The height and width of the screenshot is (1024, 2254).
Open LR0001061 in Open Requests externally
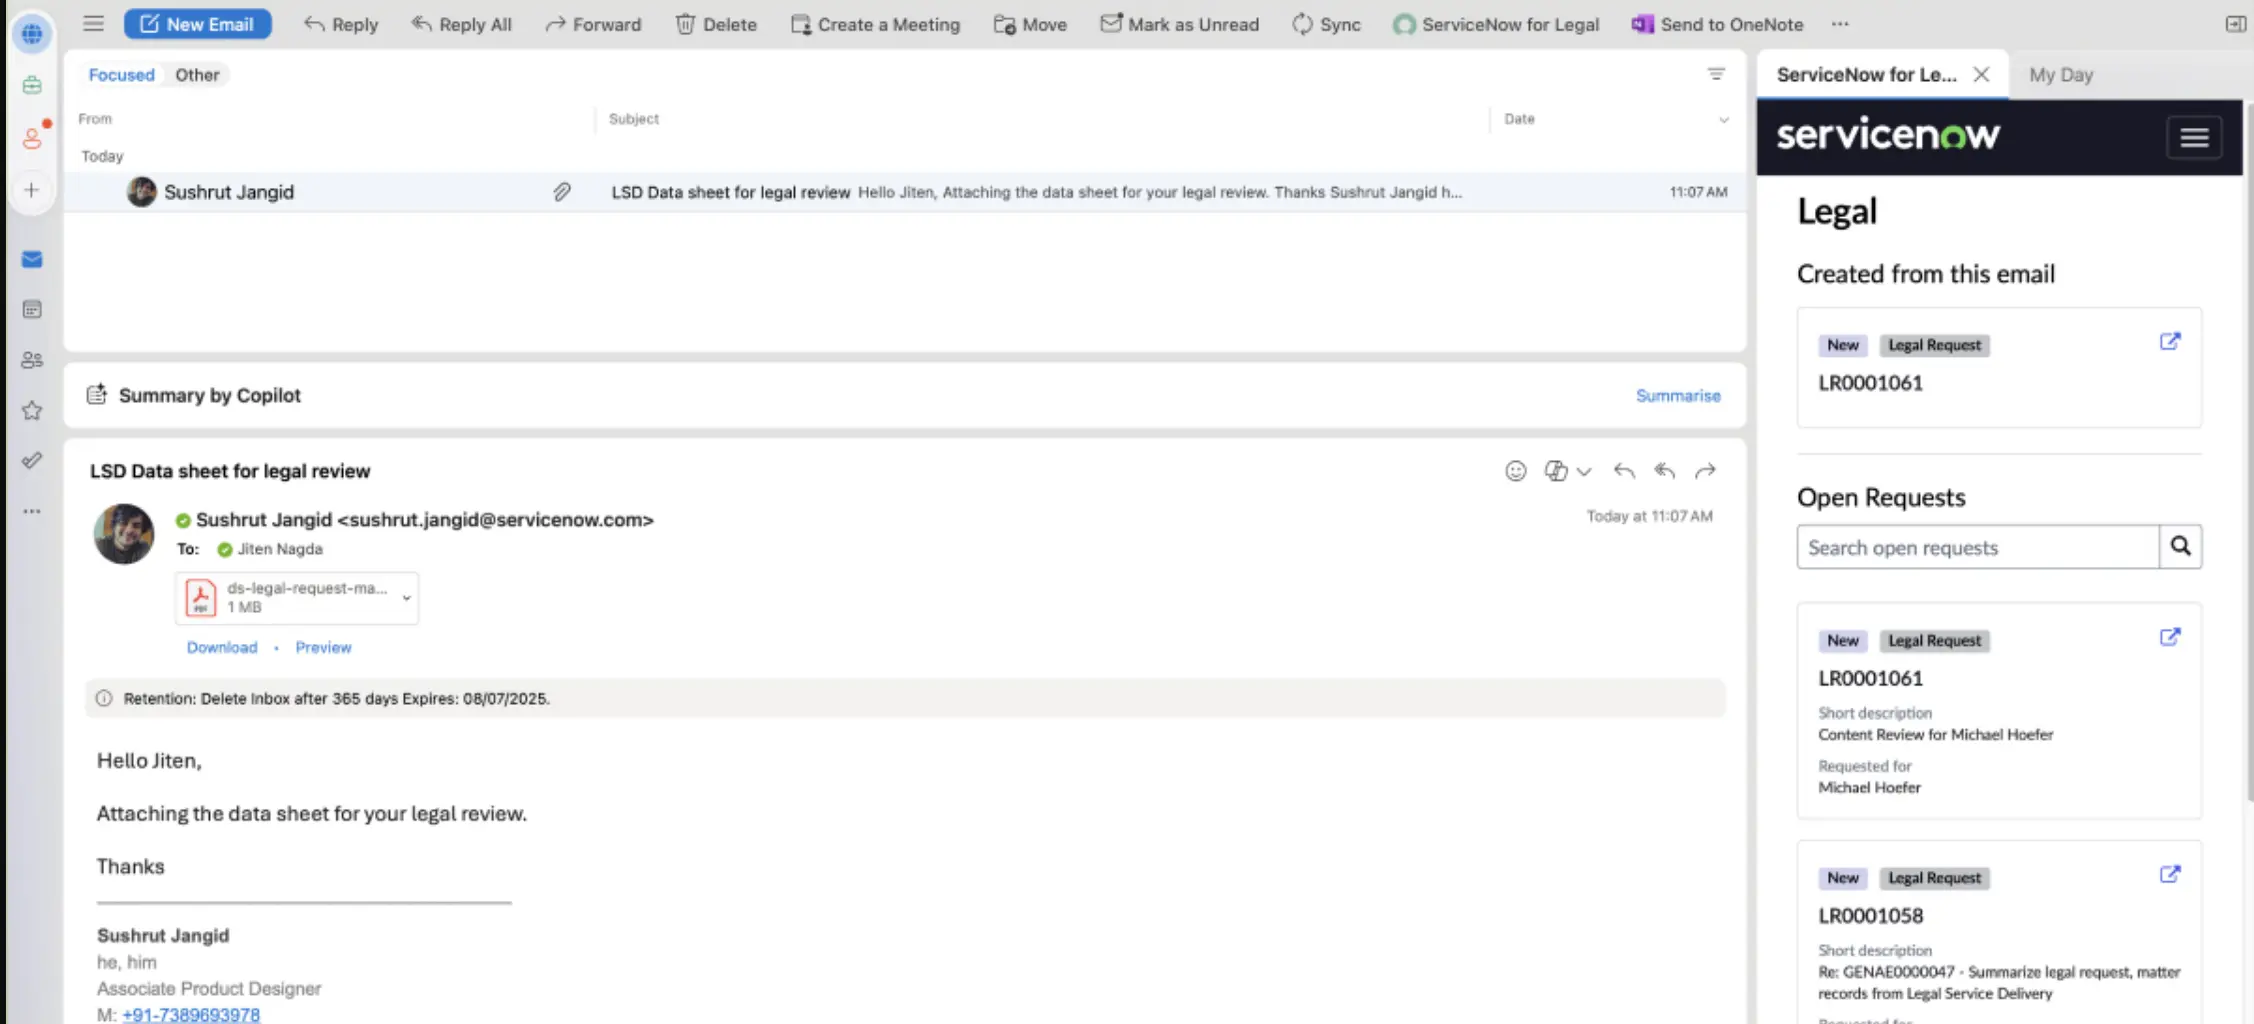2169,638
